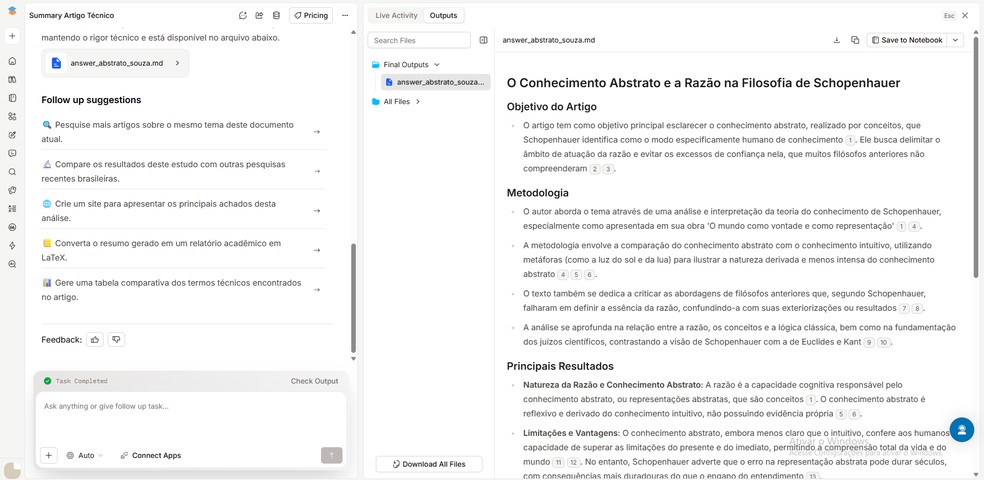The width and height of the screenshot is (984, 480).
Task: Open the chat bubble icon in sidebar
Action: 12,153
